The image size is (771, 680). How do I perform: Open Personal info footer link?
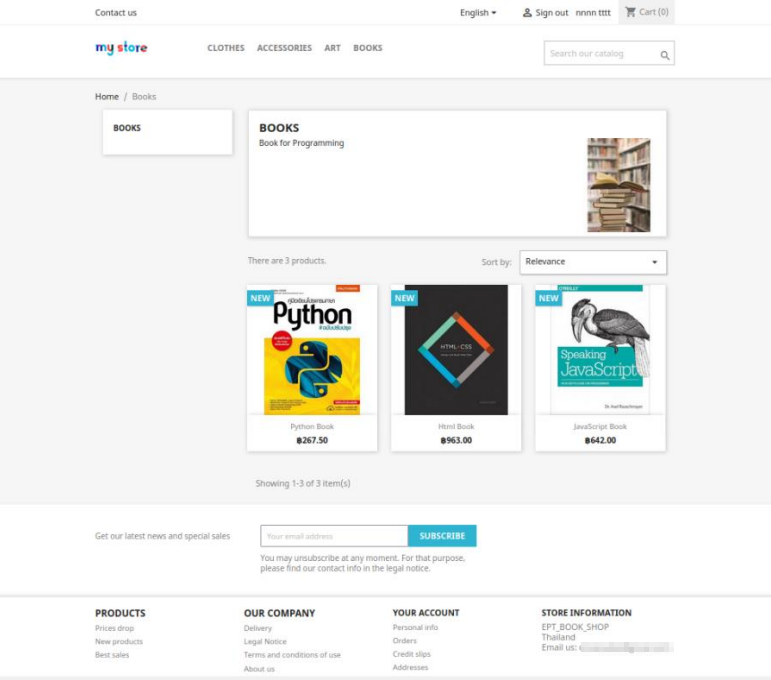pos(415,627)
